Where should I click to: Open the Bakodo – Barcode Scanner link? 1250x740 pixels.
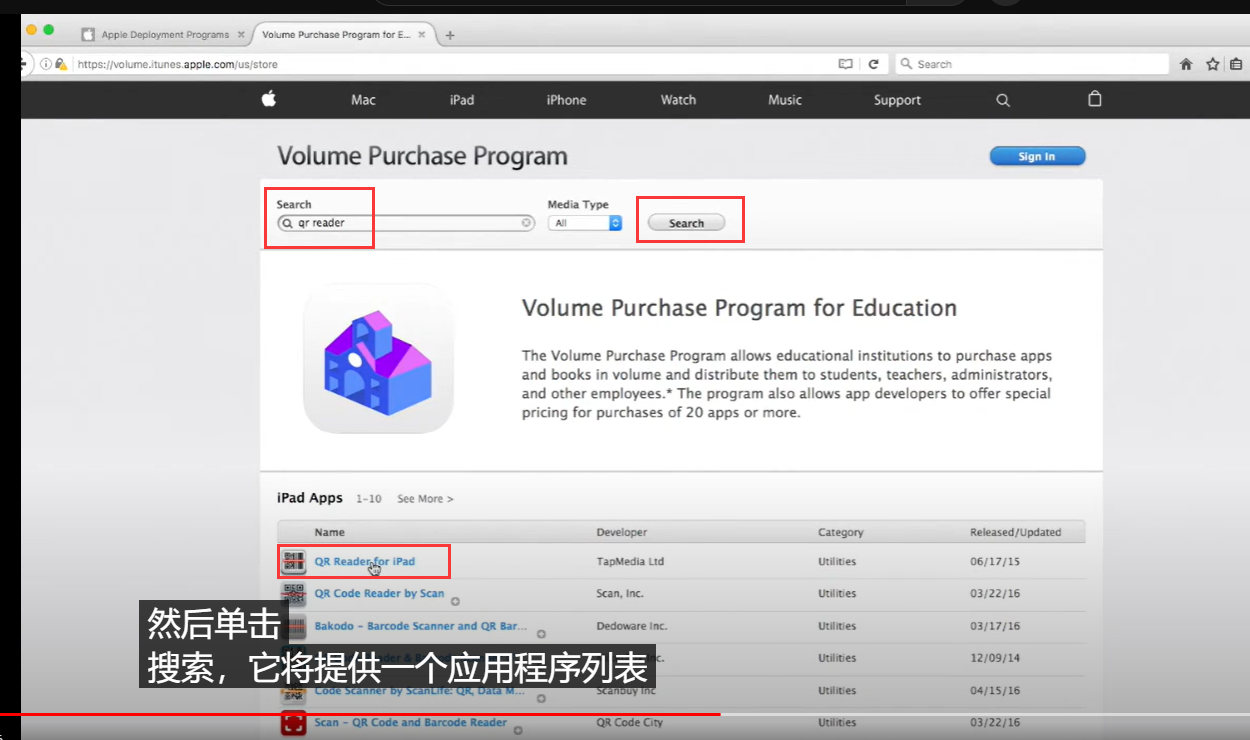click(x=421, y=627)
